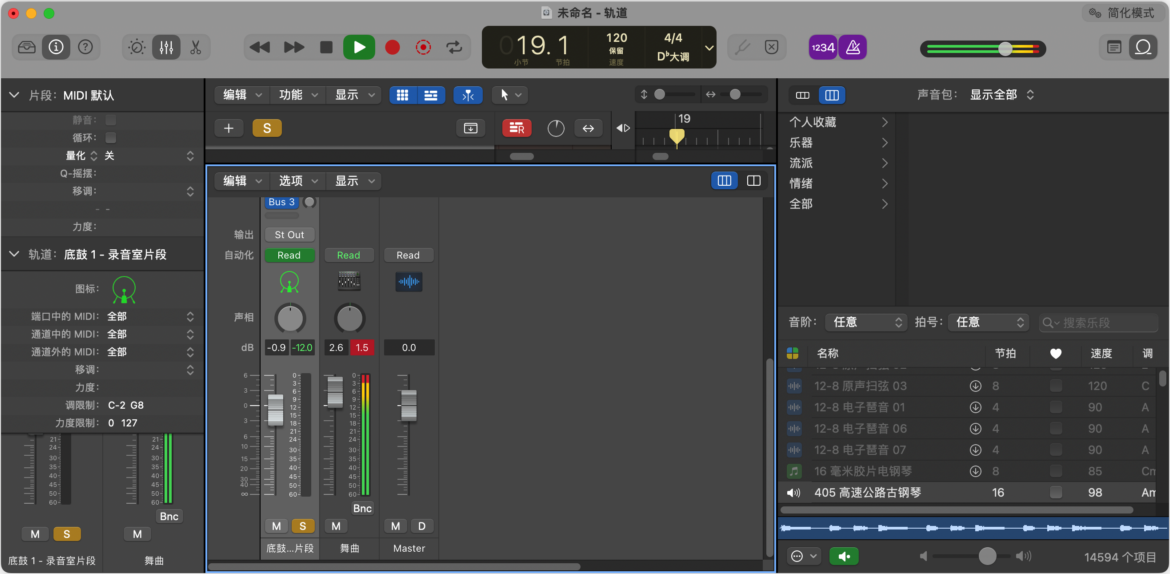The width and height of the screenshot is (1170, 574).
Task: Open the Tuner icon
Action: click(x=742, y=47)
